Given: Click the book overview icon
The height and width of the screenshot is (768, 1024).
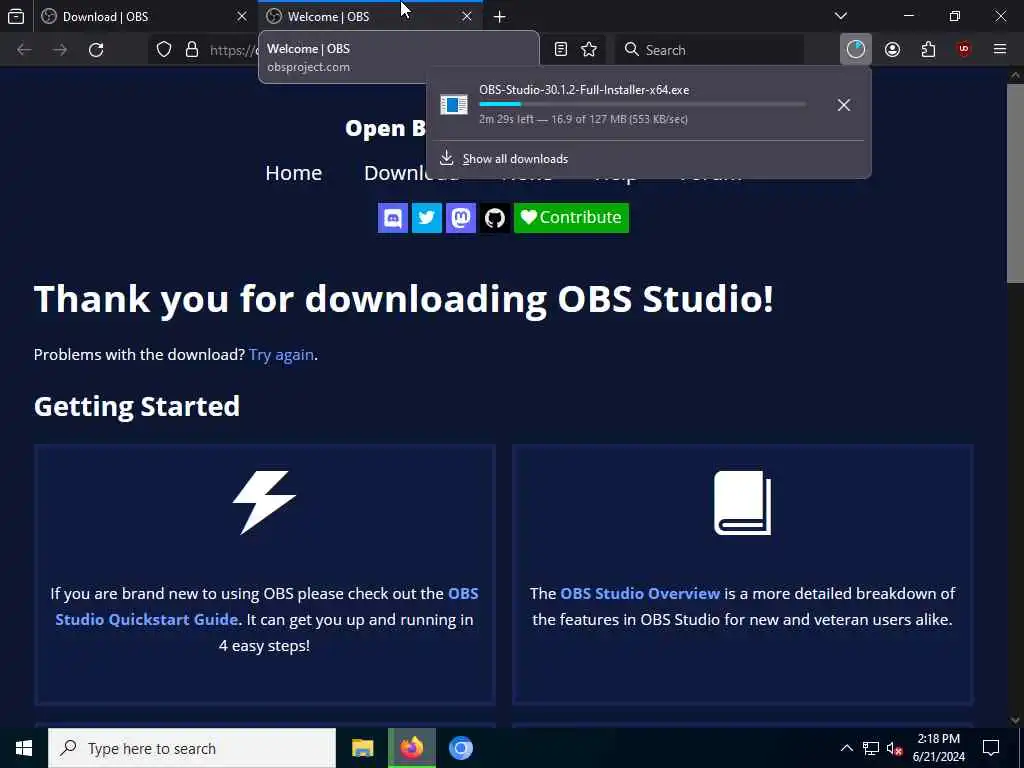Looking at the screenshot, I should tap(743, 503).
